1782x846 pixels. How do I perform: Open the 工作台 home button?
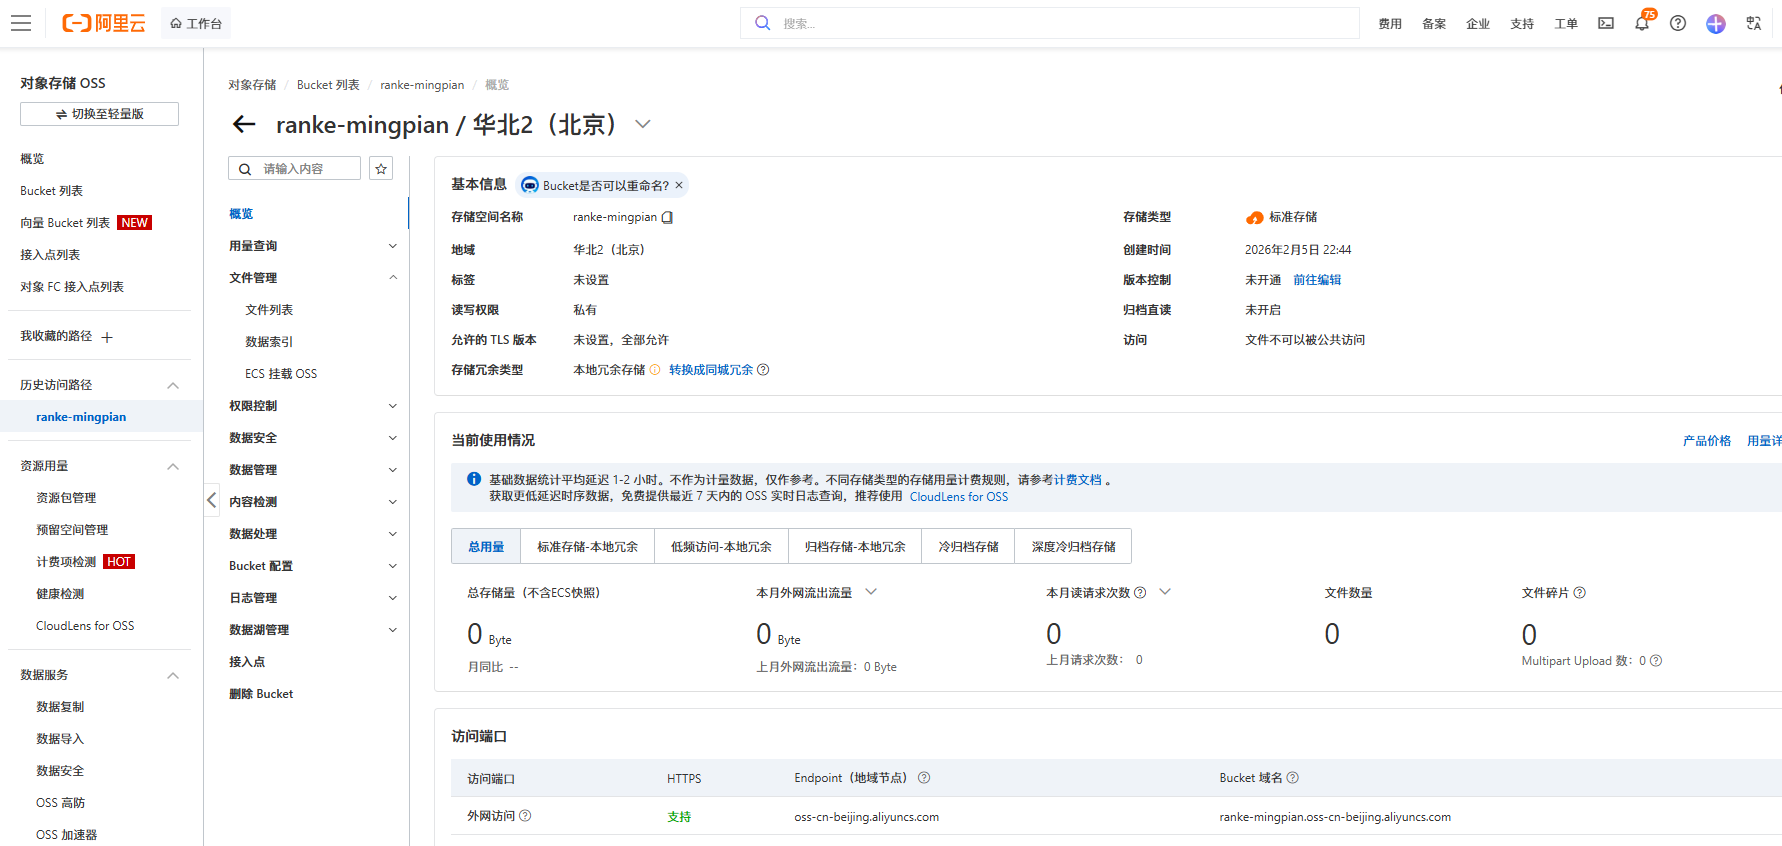(196, 23)
